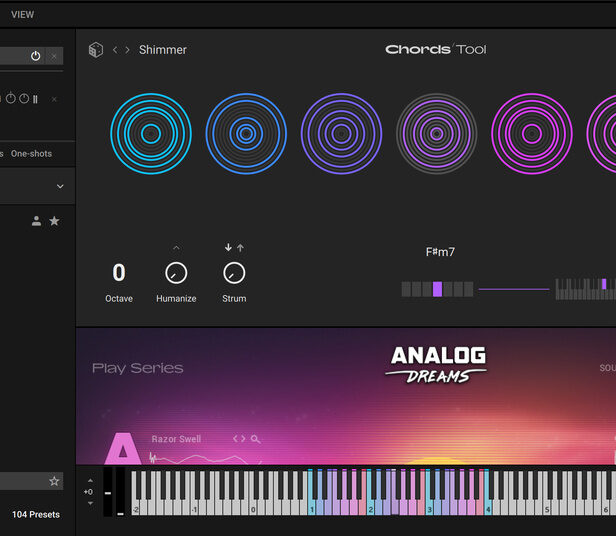This screenshot has width=616, height=536.
Task: Favorite preset with outline star above 104 Presets
Action: [54, 481]
